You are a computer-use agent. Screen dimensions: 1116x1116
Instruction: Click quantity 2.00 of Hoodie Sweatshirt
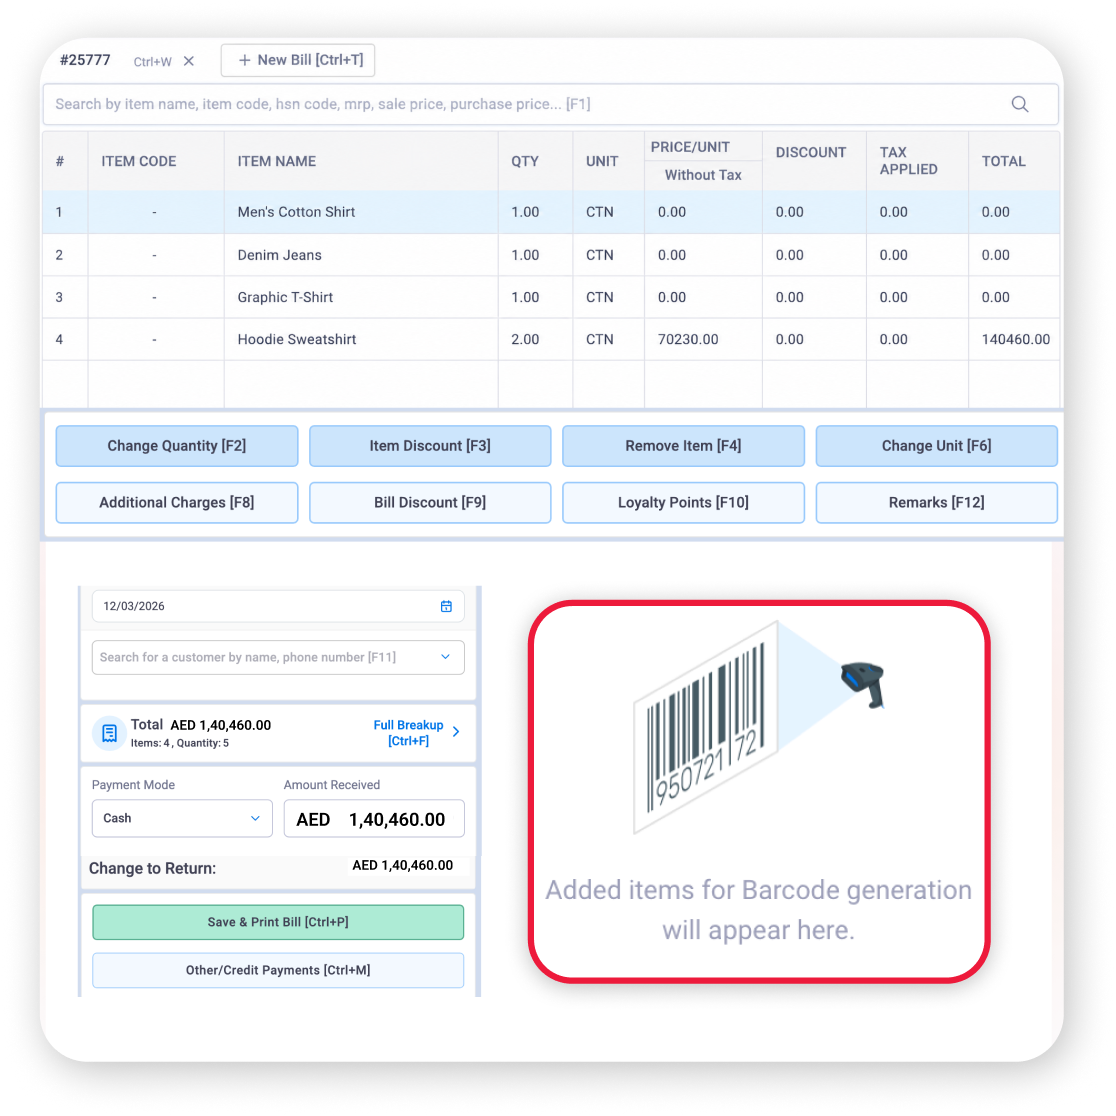tap(525, 339)
